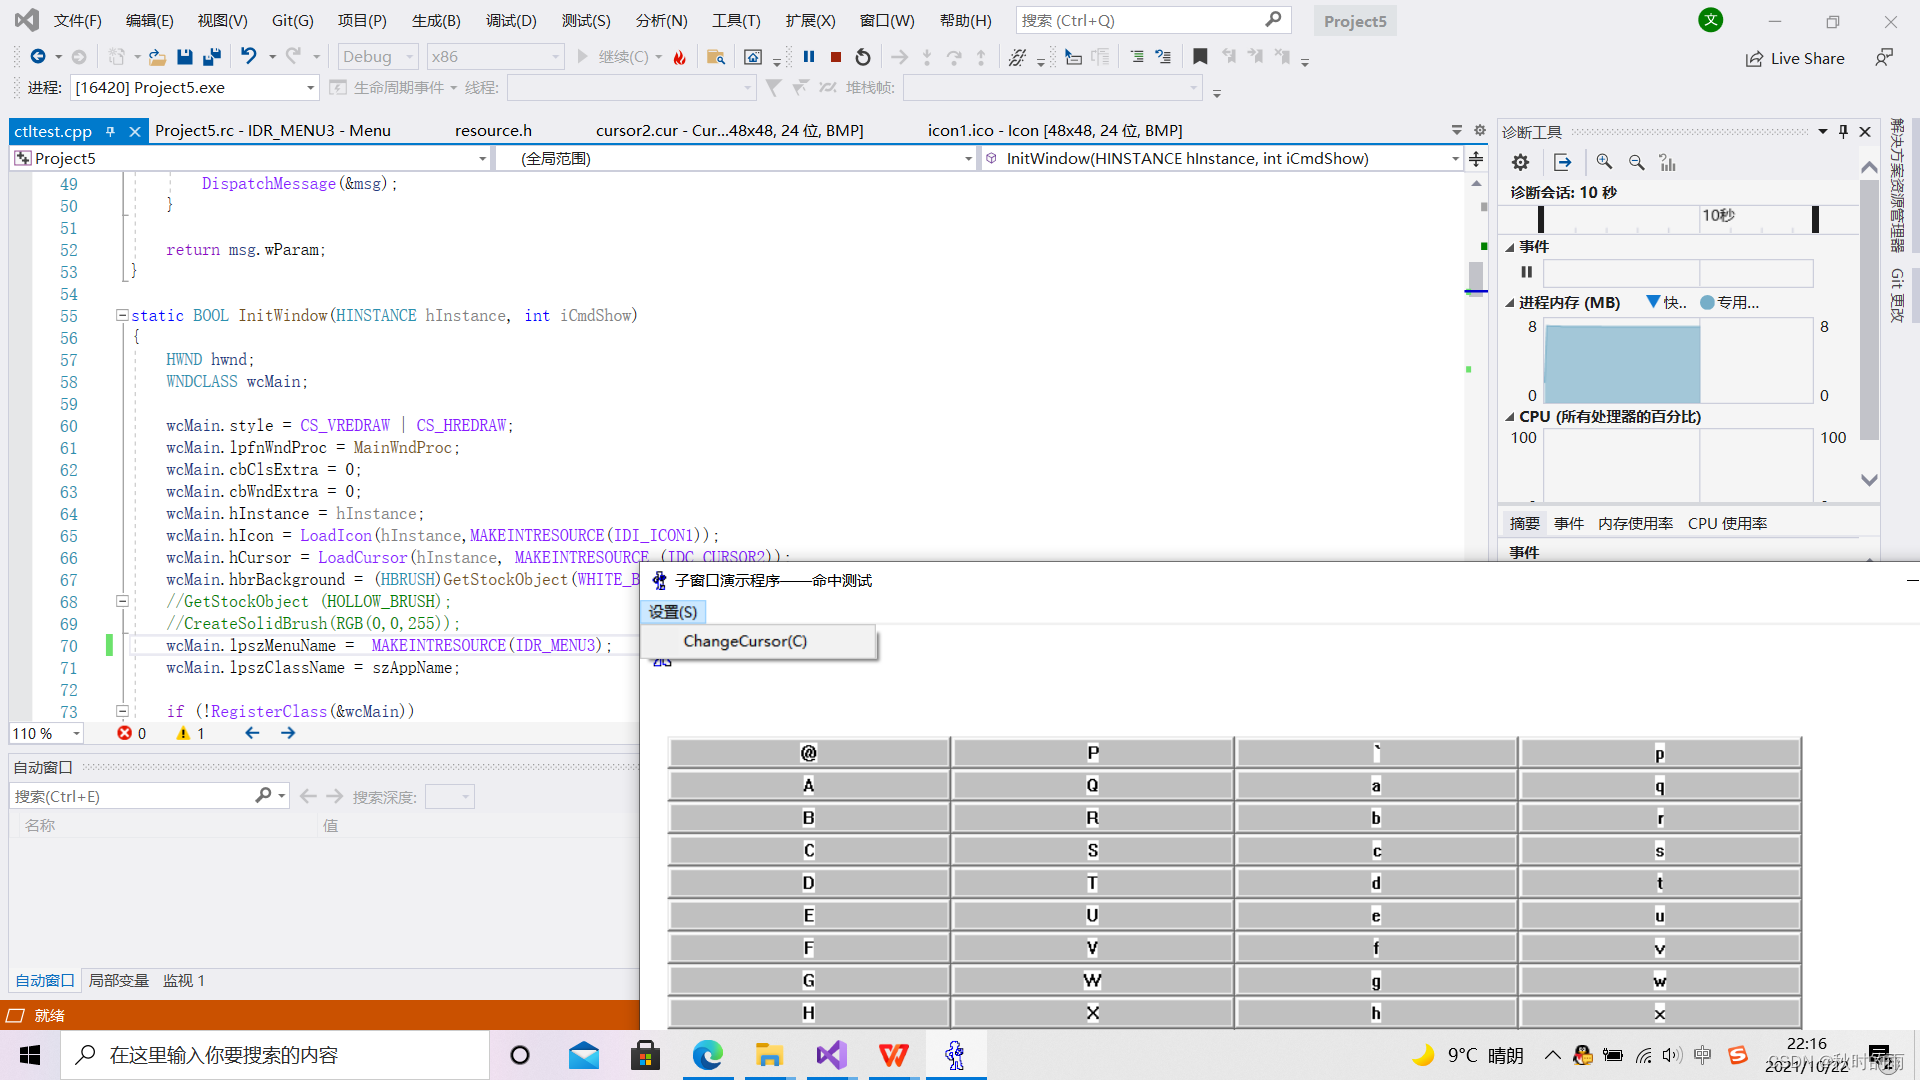Open the editor zoom 110 % dropdown
The width and height of the screenshot is (1920, 1080).
pyautogui.click(x=76, y=734)
